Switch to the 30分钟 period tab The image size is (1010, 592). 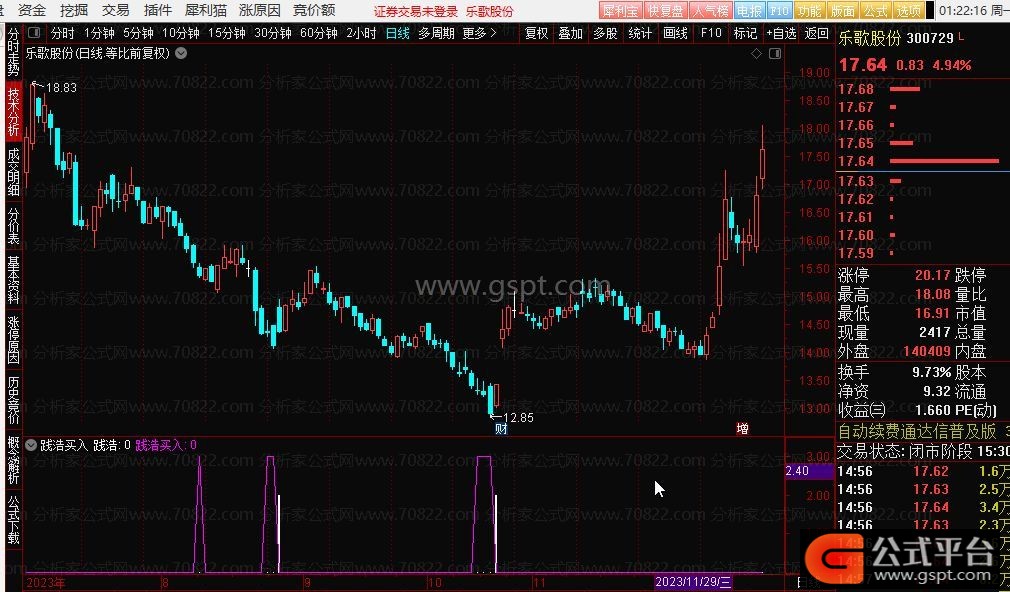[273, 33]
